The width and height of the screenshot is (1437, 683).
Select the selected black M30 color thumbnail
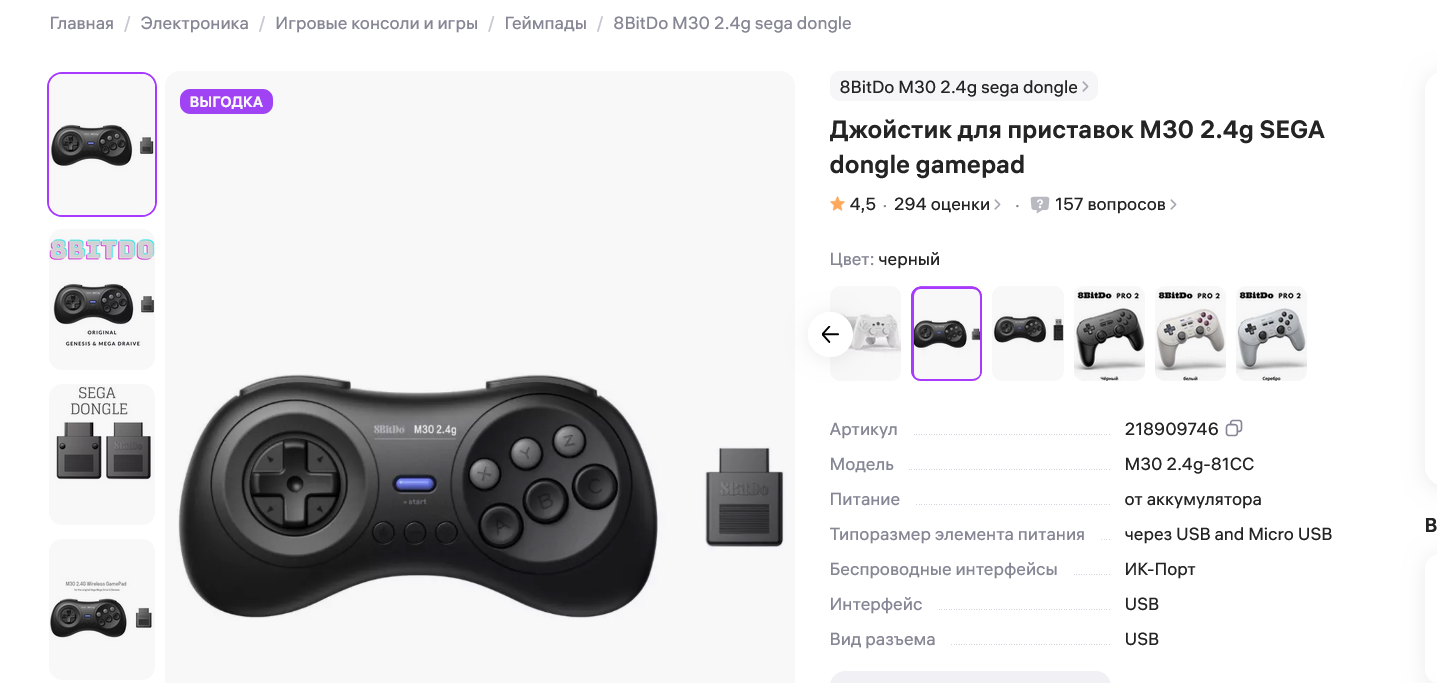(947, 334)
